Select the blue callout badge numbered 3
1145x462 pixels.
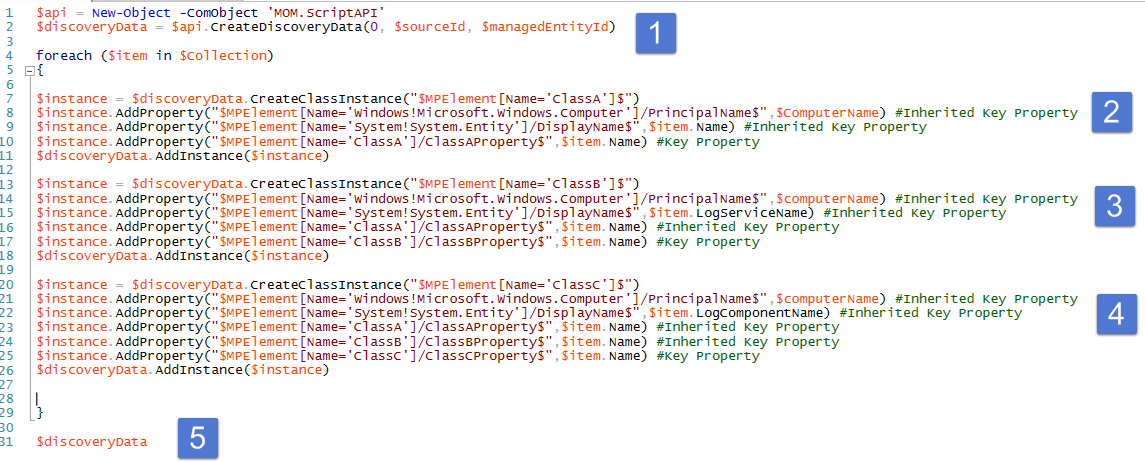pyautogui.click(x=1114, y=205)
